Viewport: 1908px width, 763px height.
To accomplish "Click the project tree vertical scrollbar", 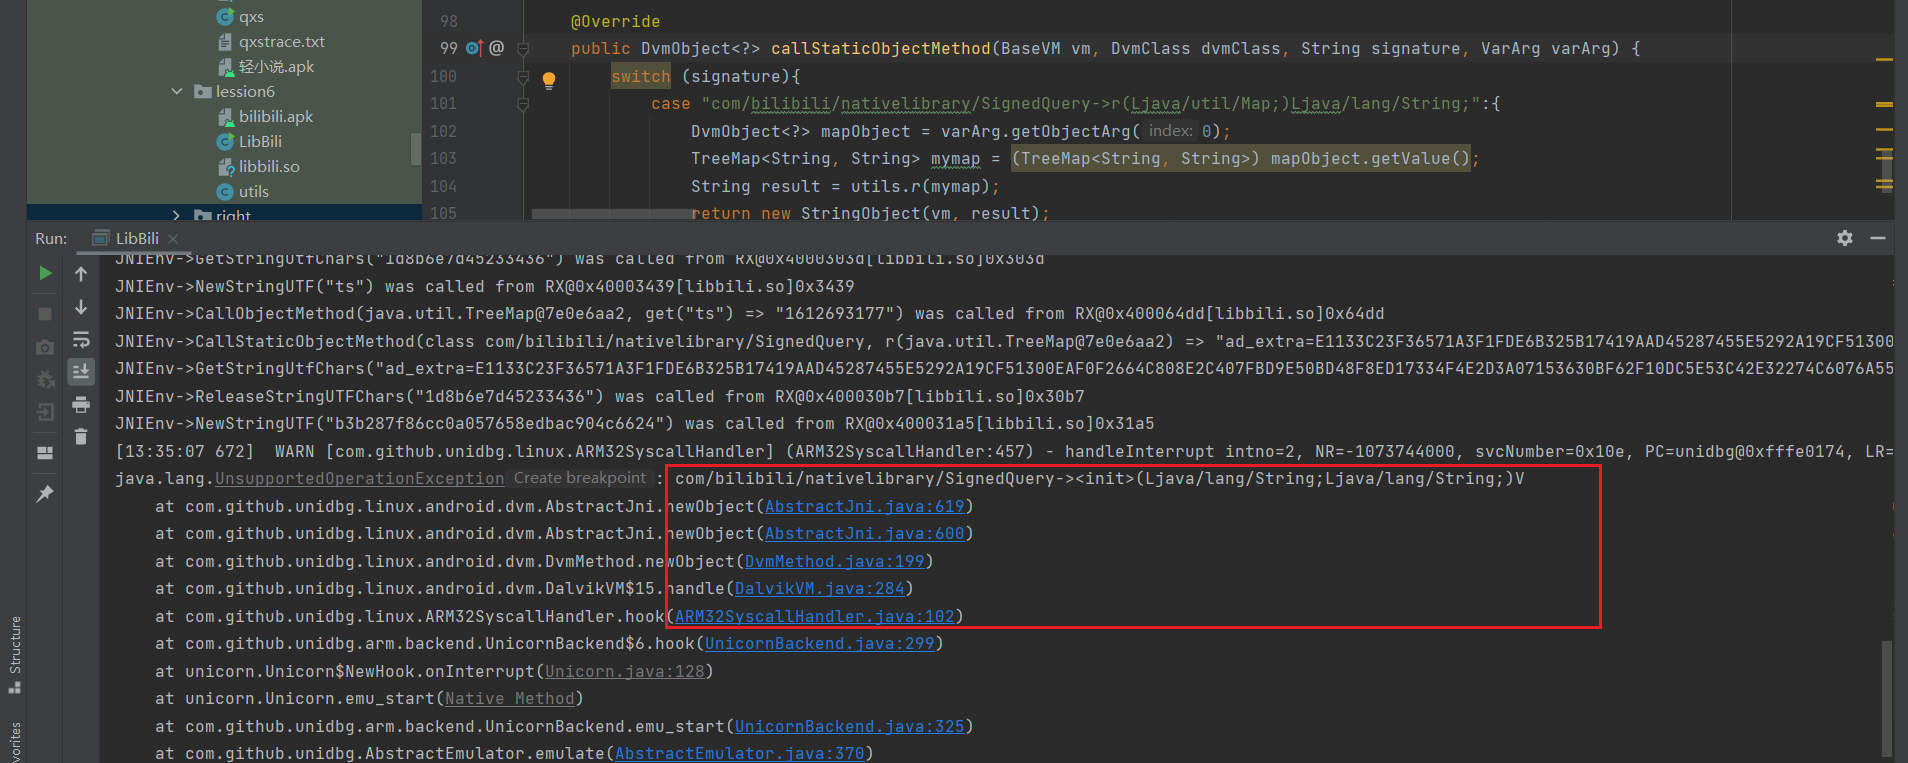I will click(416, 148).
